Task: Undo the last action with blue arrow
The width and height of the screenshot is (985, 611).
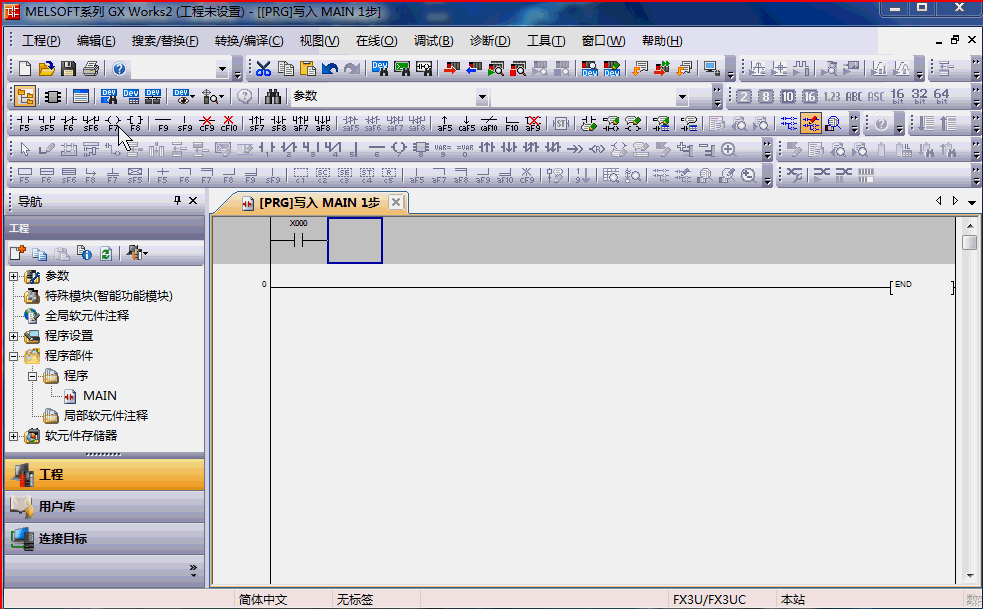Action: [330, 68]
